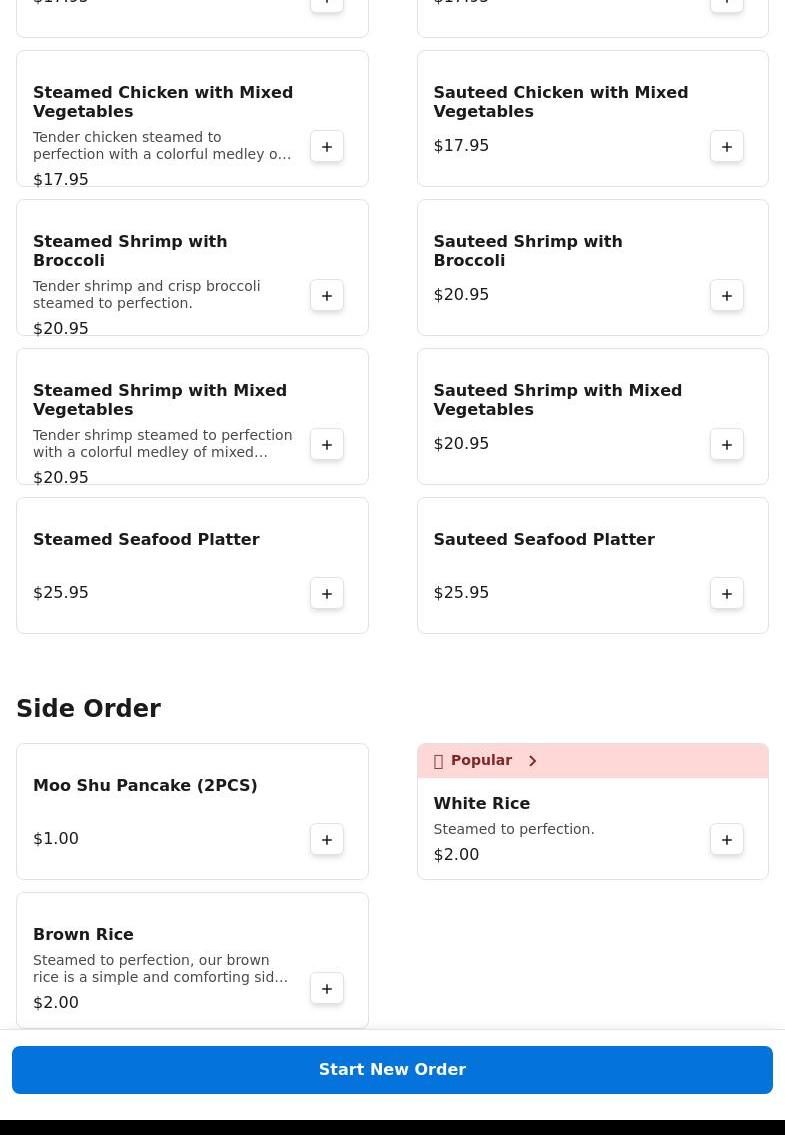Open the Sauteed Seafood Platter item title

pyautogui.click(x=544, y=540)
